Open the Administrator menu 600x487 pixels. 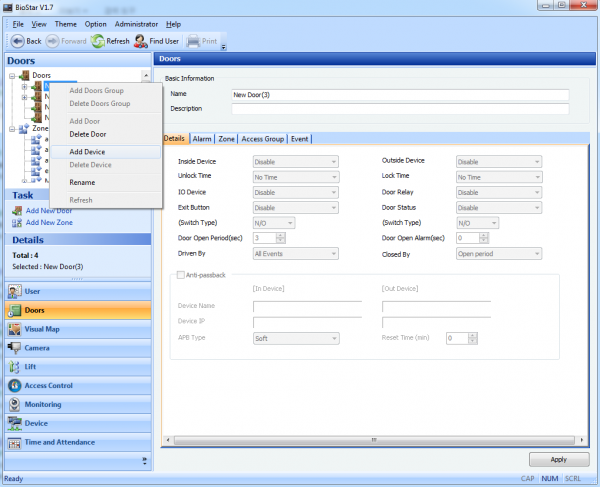click(x=136, y=23)
